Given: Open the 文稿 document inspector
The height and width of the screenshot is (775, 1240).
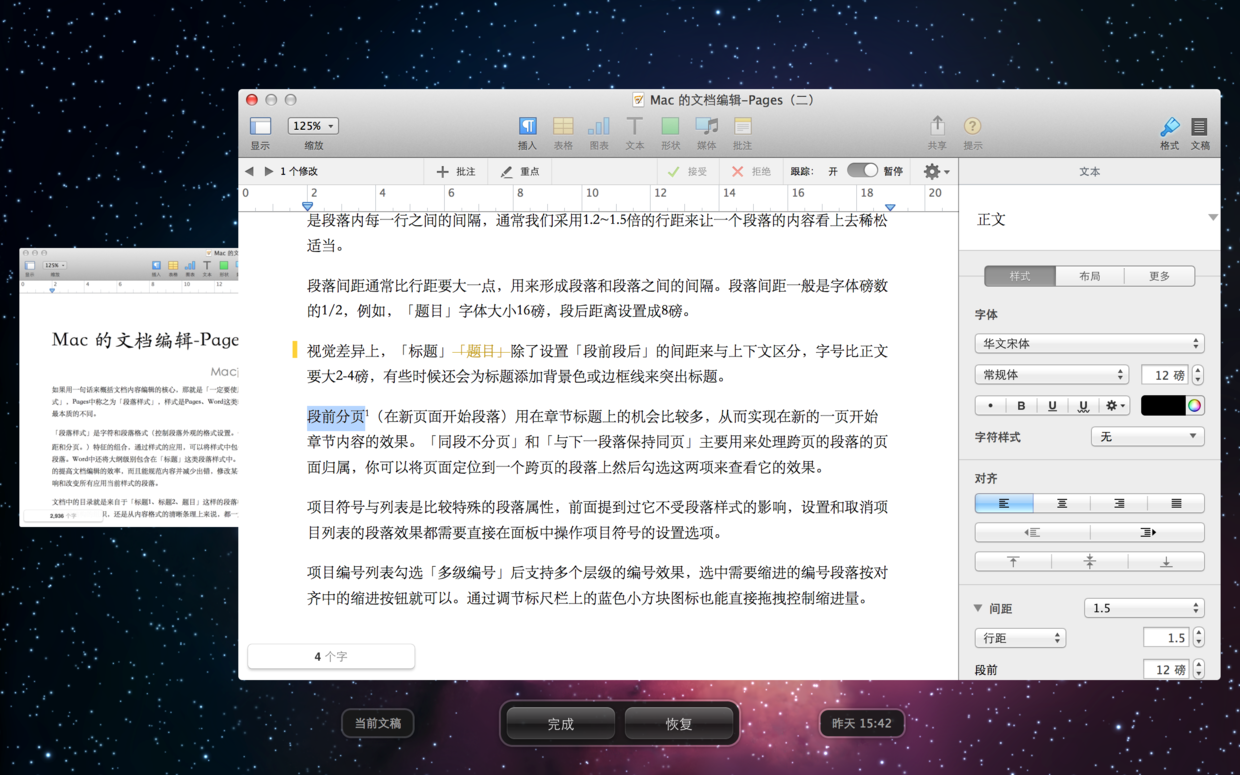Looking at the screenshot, I should coord(1199,126).
